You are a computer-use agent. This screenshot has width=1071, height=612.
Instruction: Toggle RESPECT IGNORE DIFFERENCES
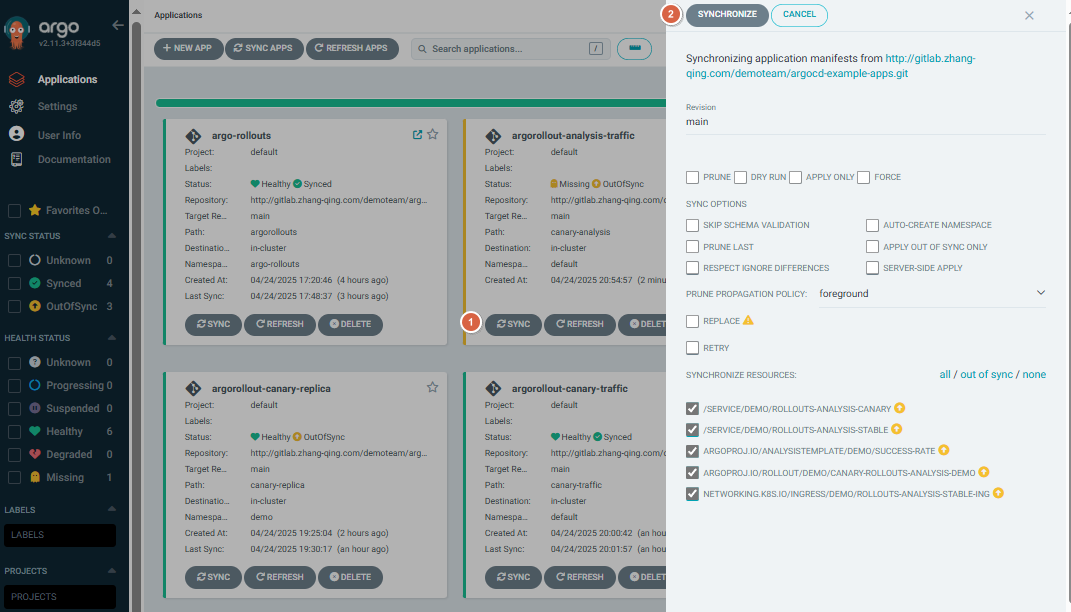693,268
